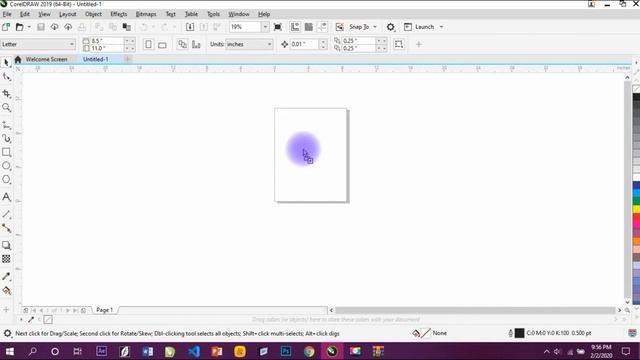Viewport: 640px width, 360px height.
Task: Toggle the Show Grid button
Action: tap(309, 27)
